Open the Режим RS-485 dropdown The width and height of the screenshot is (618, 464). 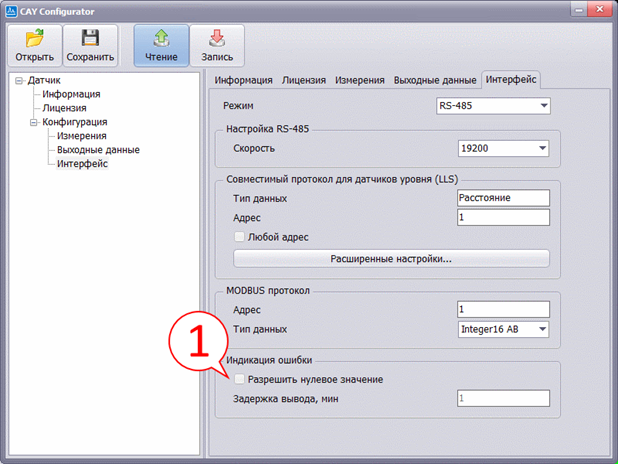pyautogui.click(x=494, y=105)
